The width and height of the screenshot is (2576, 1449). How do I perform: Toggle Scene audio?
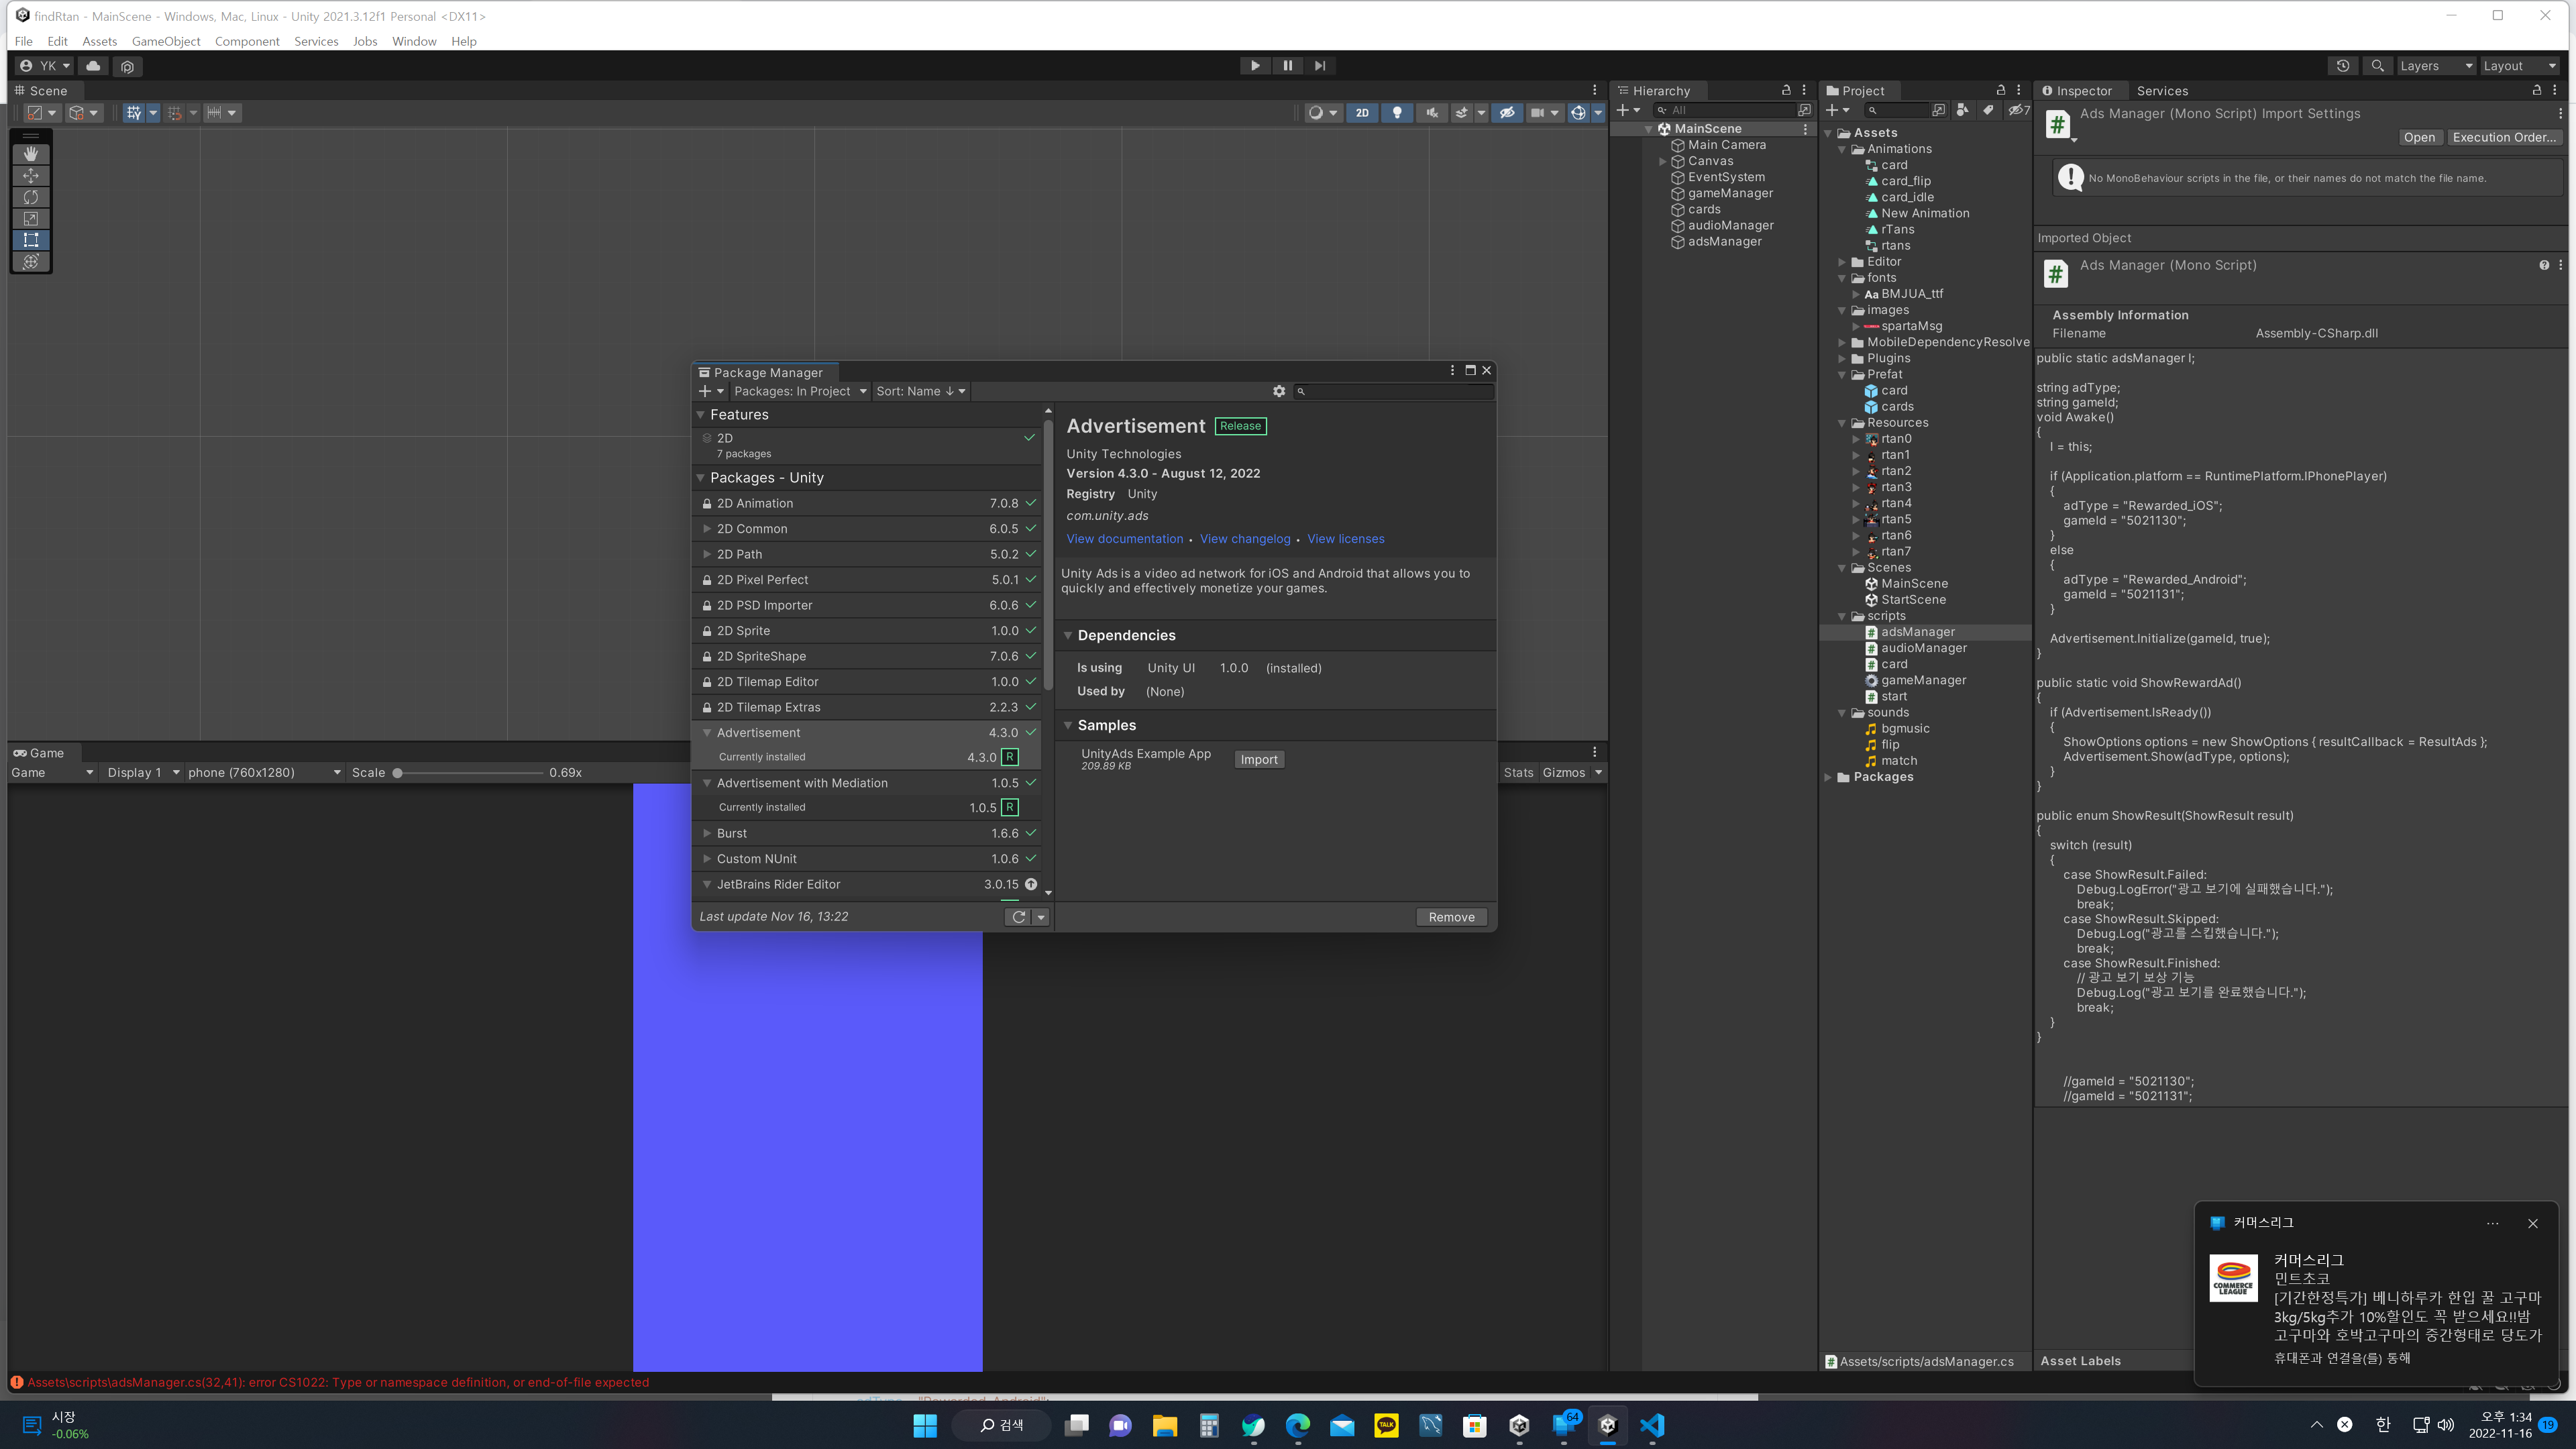pos(1432,113)
